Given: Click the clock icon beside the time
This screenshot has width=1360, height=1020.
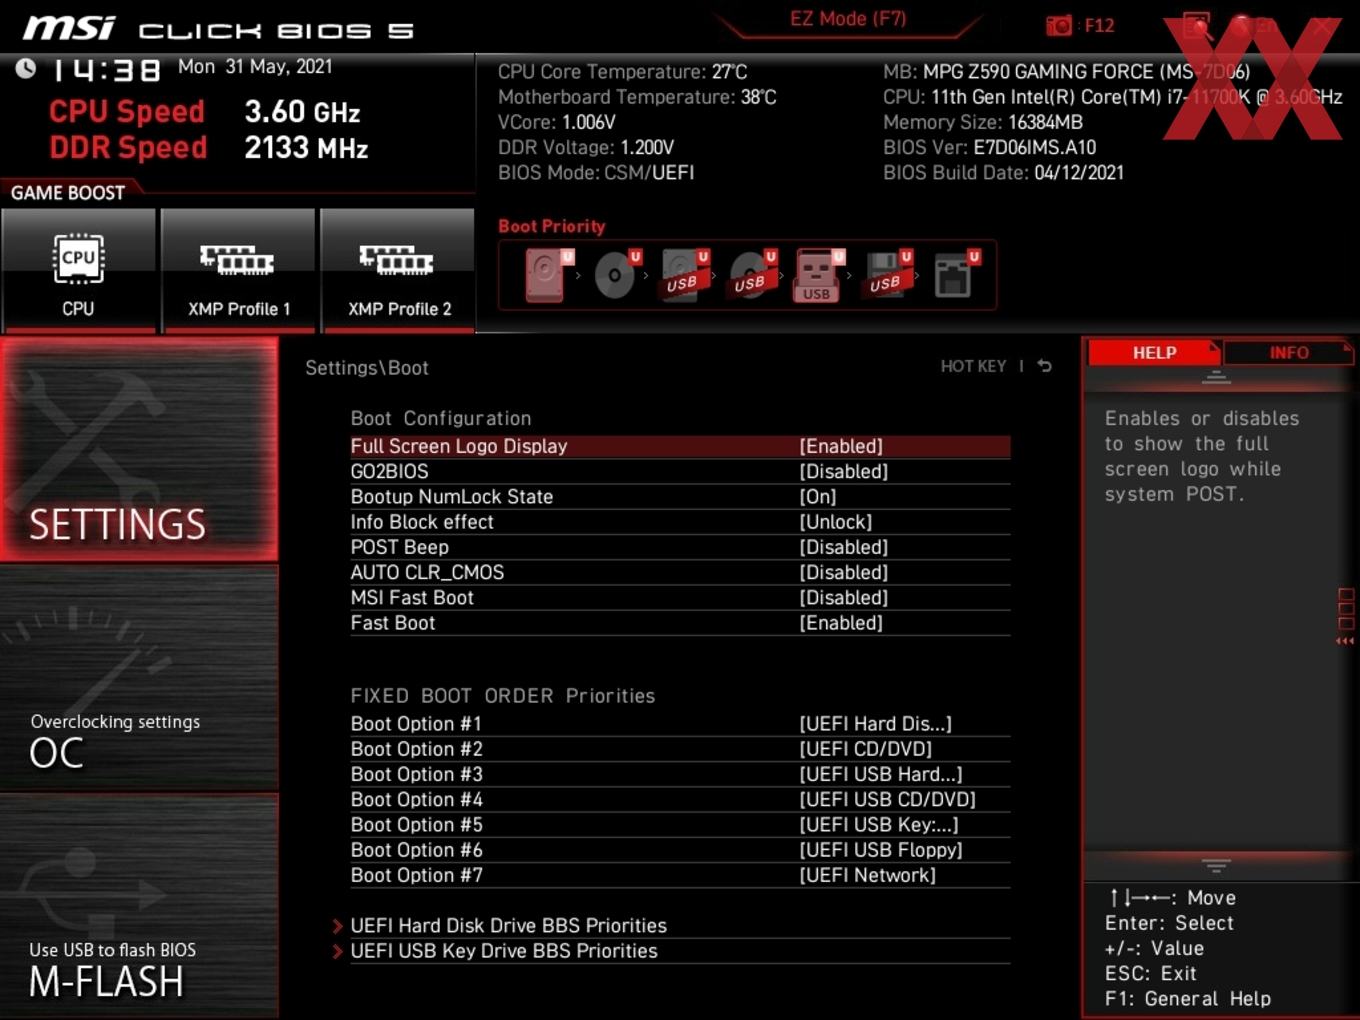Looking at the screenshot, I should [x=25, y=68].
